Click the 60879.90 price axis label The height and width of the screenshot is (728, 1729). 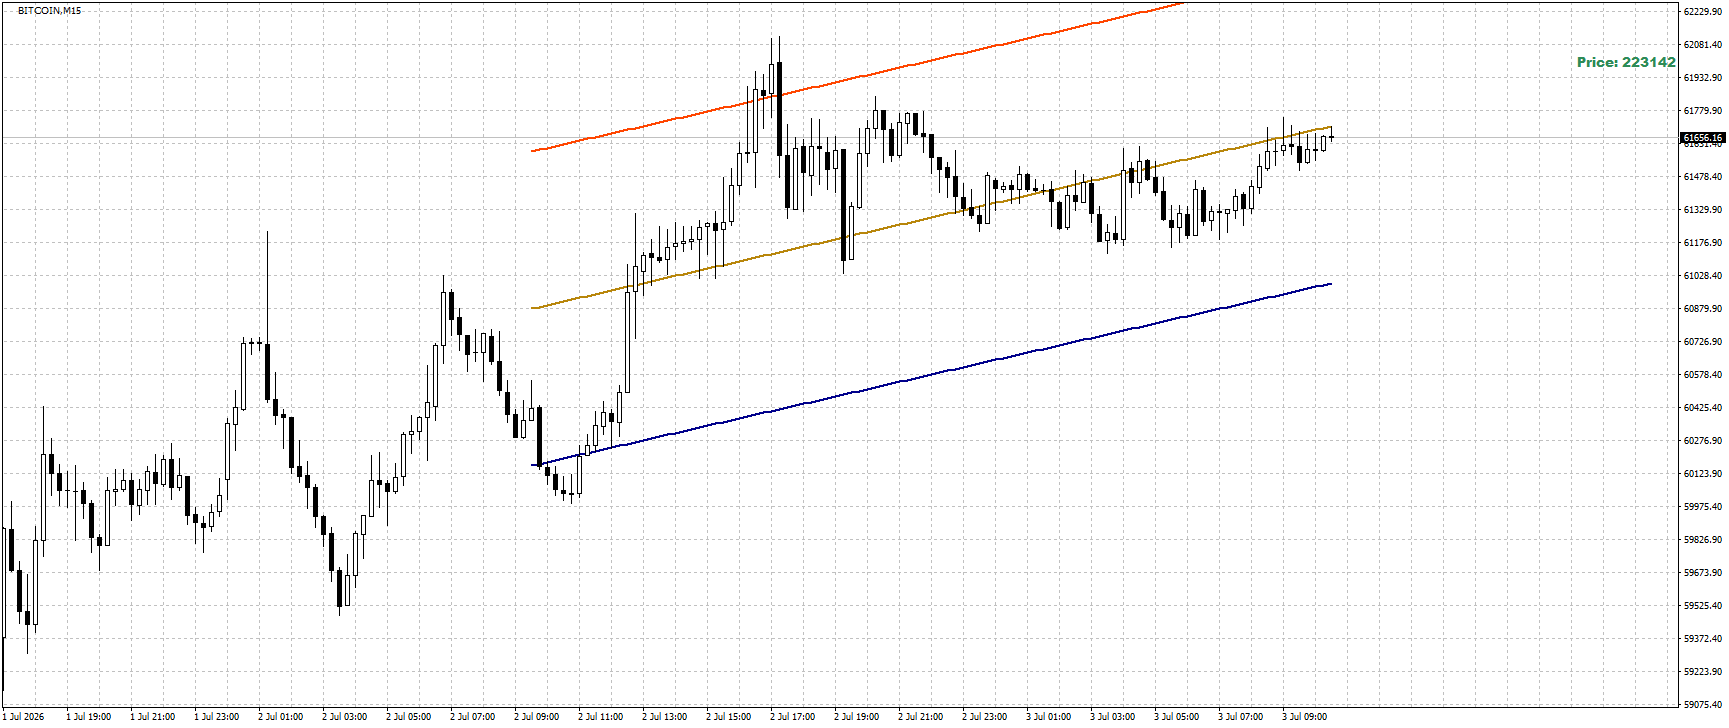tap(1703, 309)
